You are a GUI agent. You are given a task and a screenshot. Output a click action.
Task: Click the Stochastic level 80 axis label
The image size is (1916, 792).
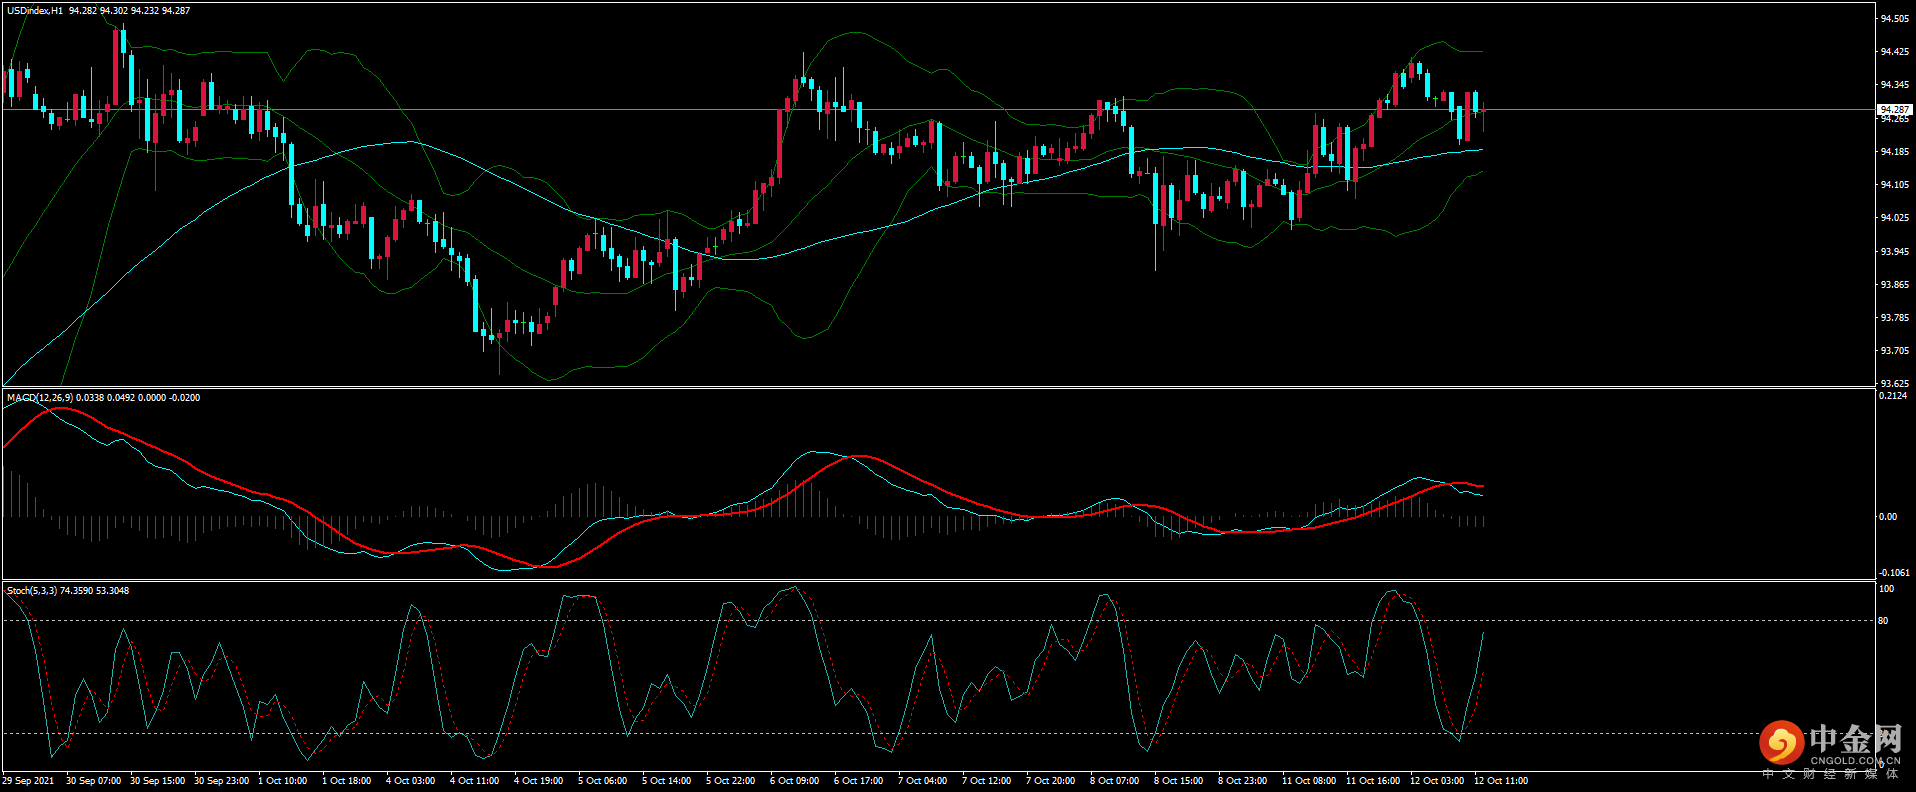(1883, 621)
